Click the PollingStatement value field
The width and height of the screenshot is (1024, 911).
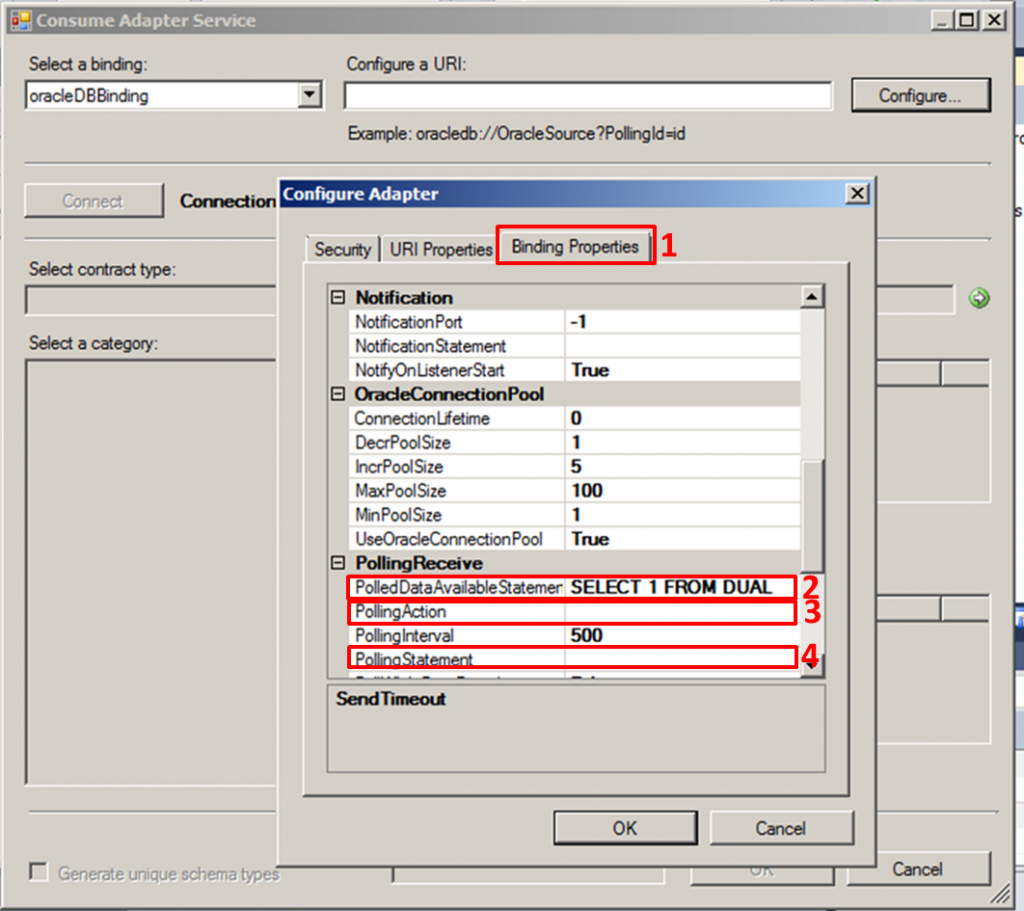click(680, 658)
